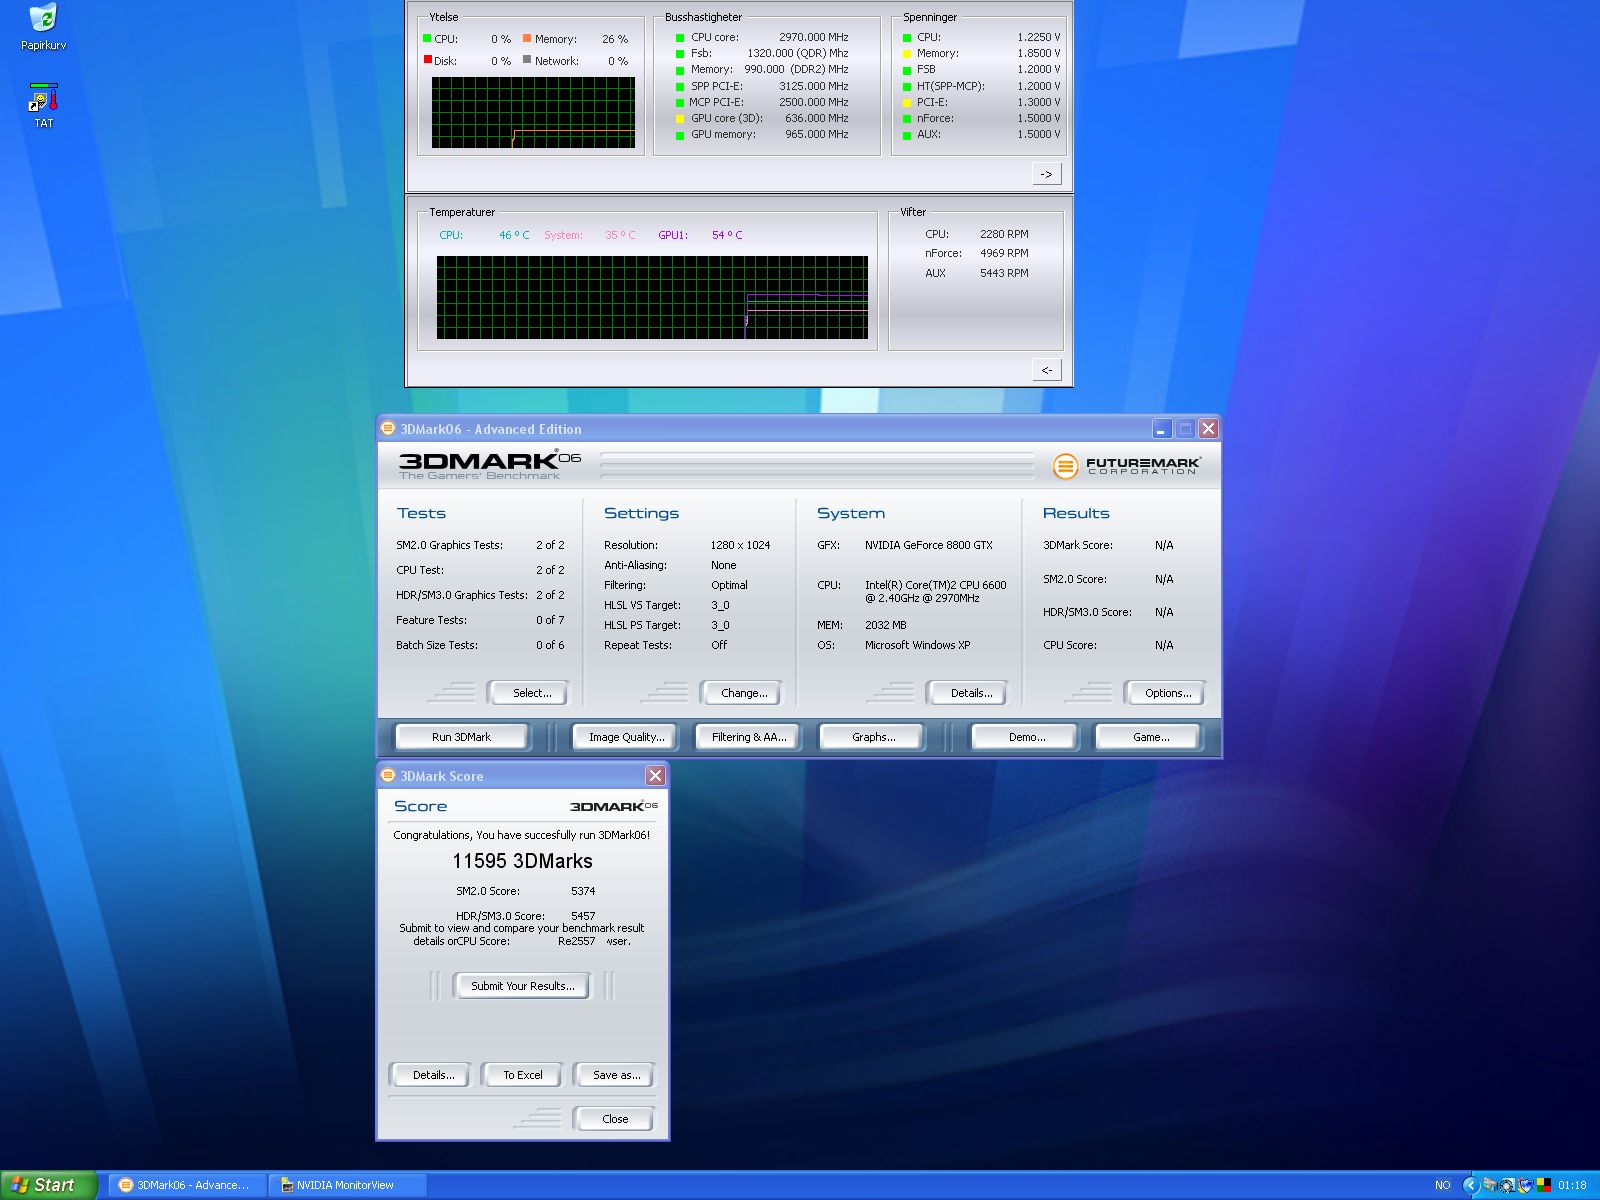This screenshot has width=1600, height=1200.
Task: Click the <- previous page button in MonitorView
Action: [x=1046, y=370]
